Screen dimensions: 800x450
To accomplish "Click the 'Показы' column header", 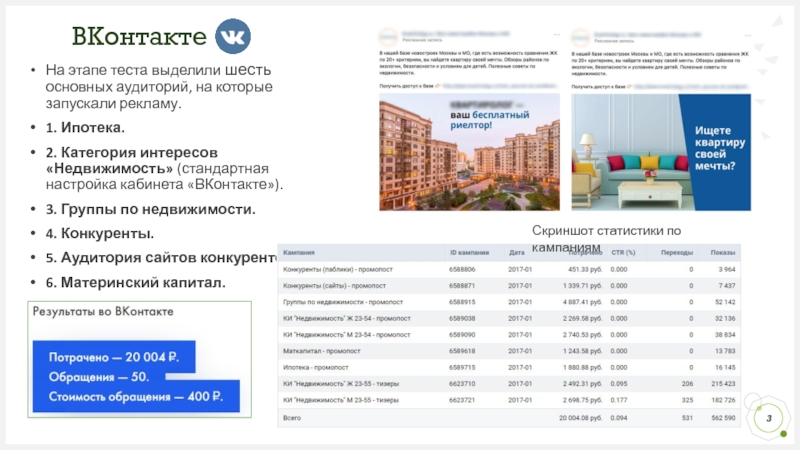I will click(722, 253).
